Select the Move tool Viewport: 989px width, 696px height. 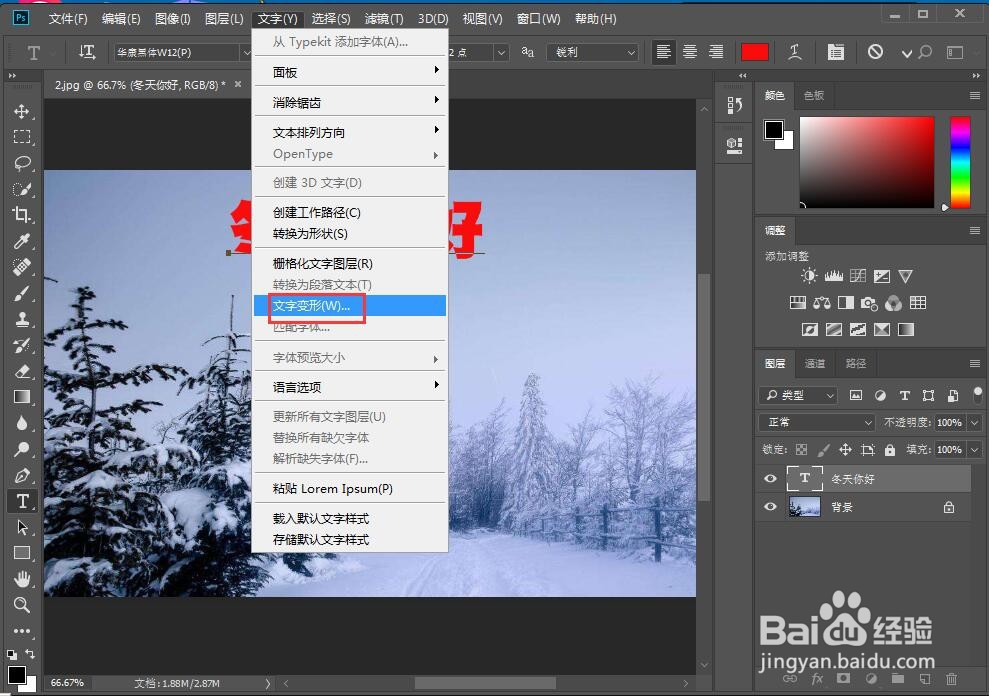(x=22, y=112)
